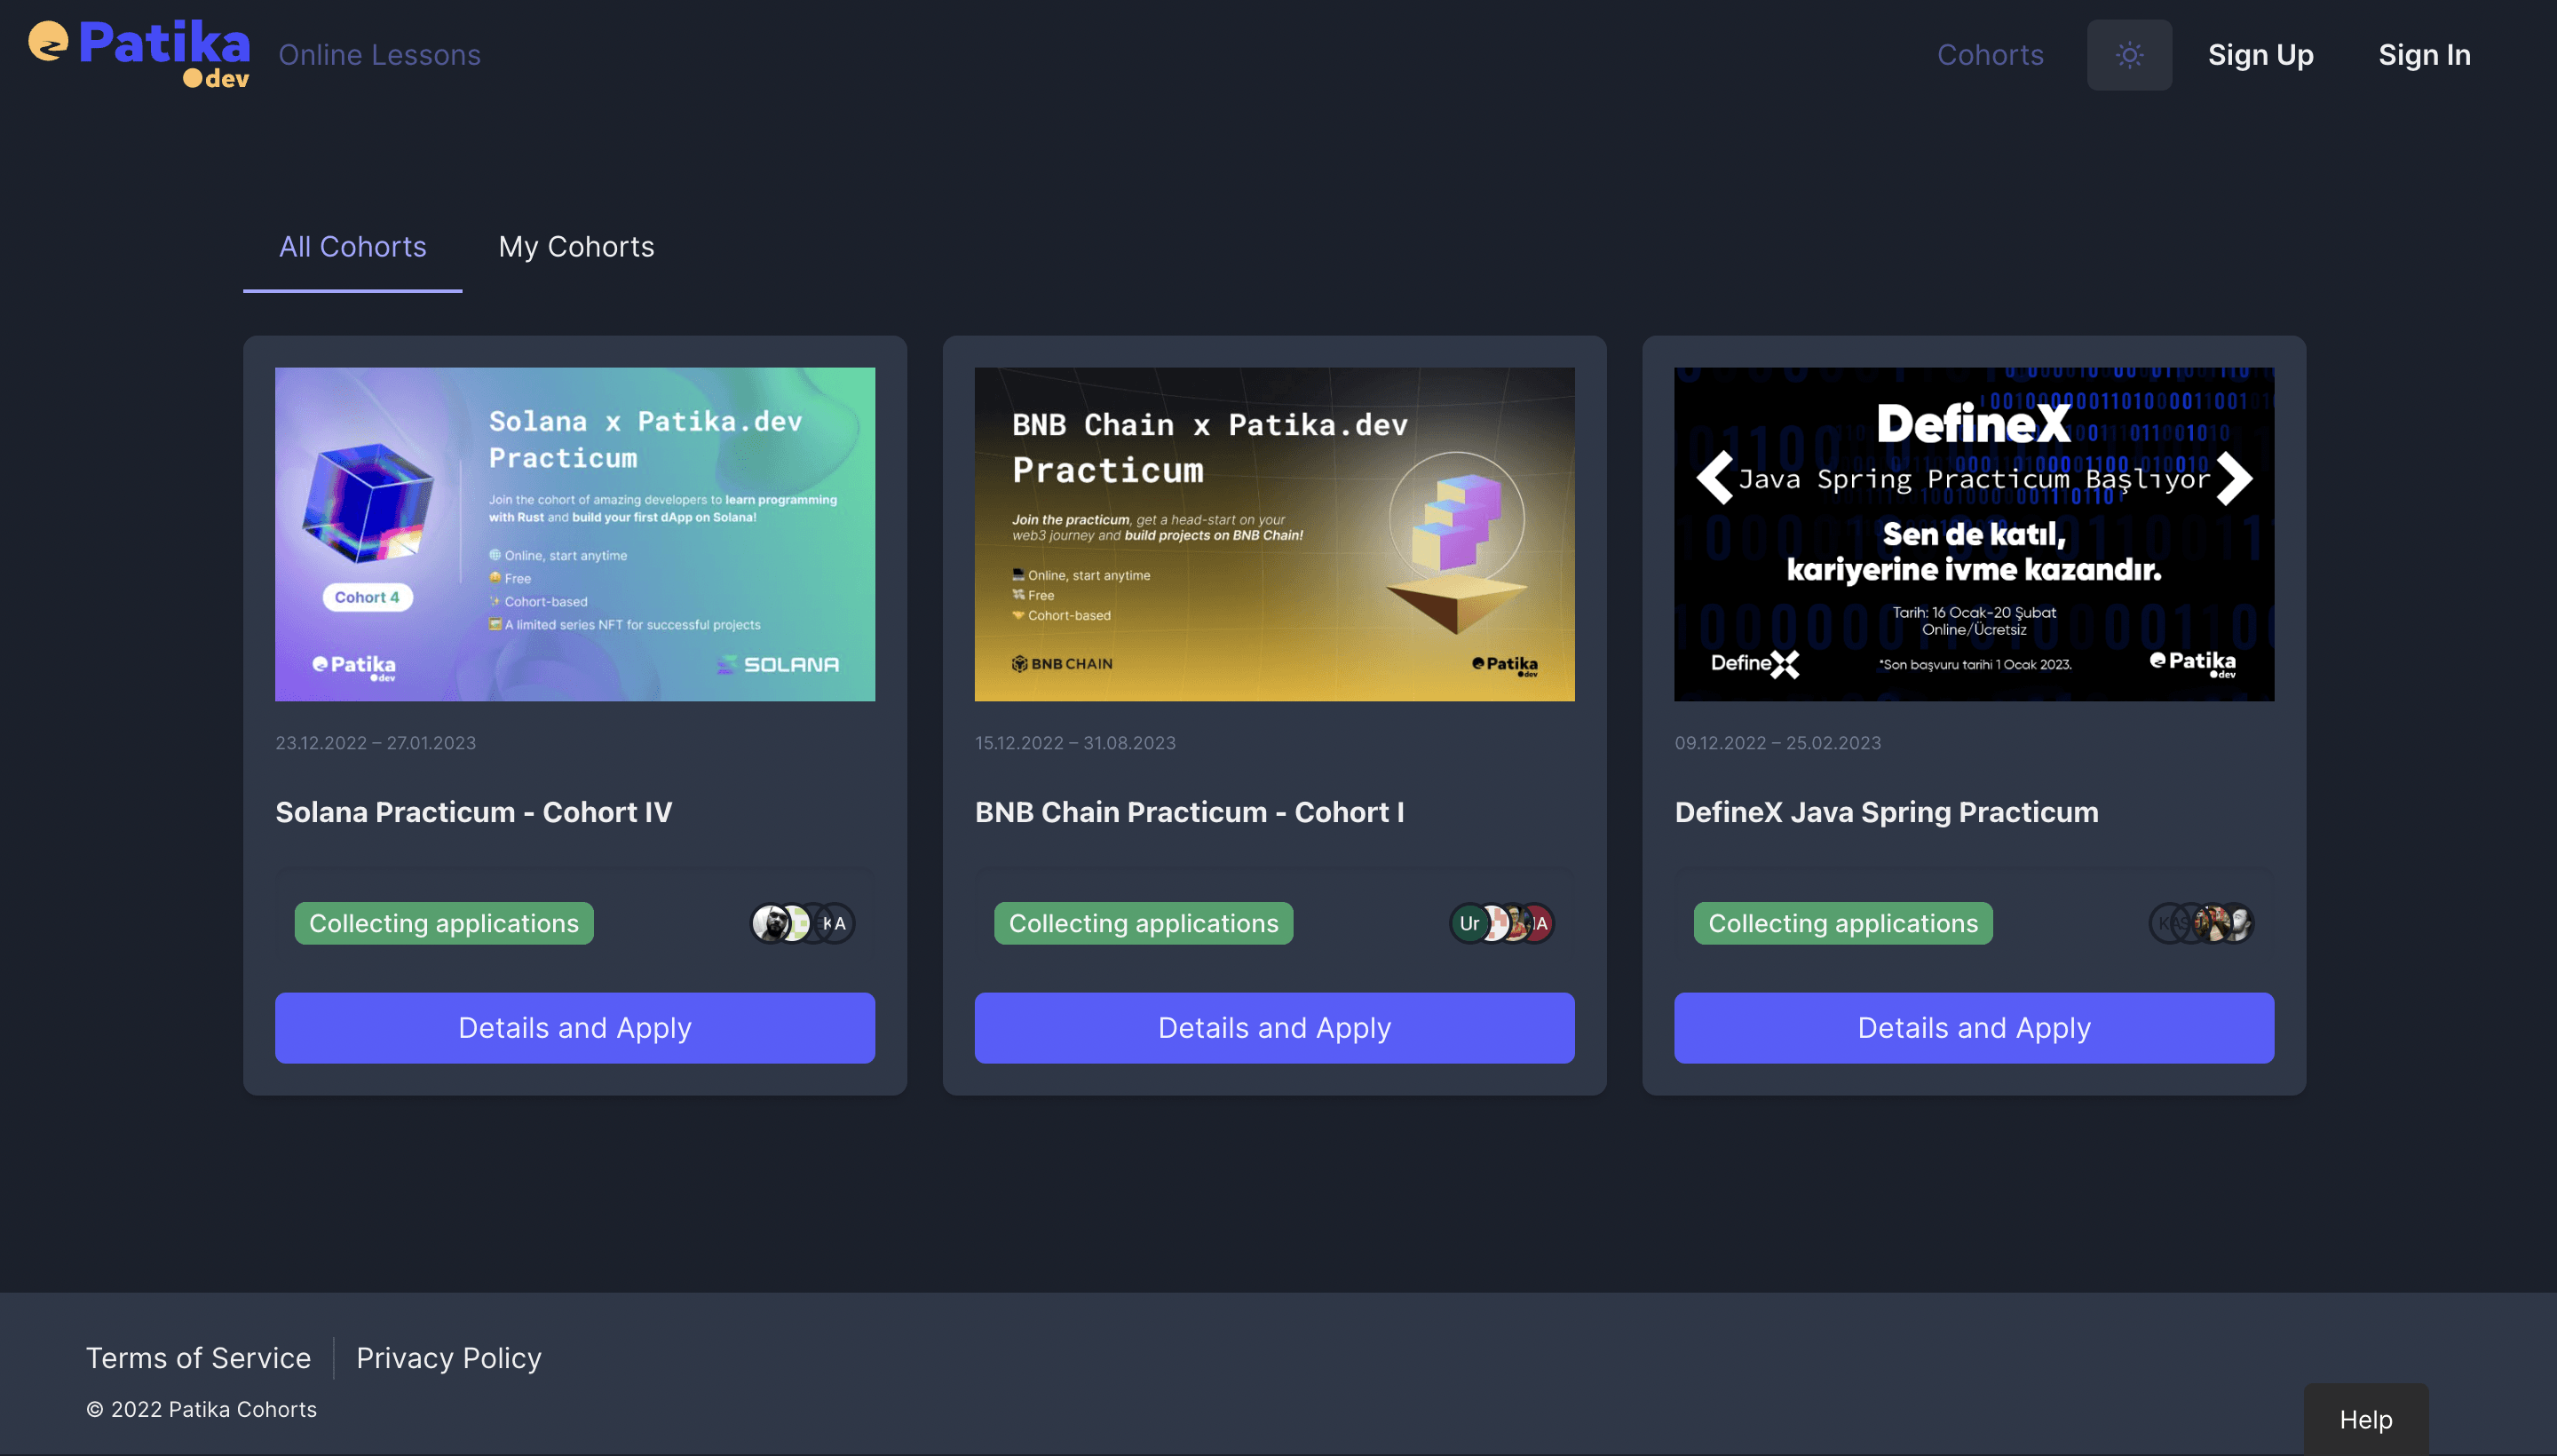2557x1456 pixels.
Task: Click the Sign Up button
Action: click(2259, 55)
